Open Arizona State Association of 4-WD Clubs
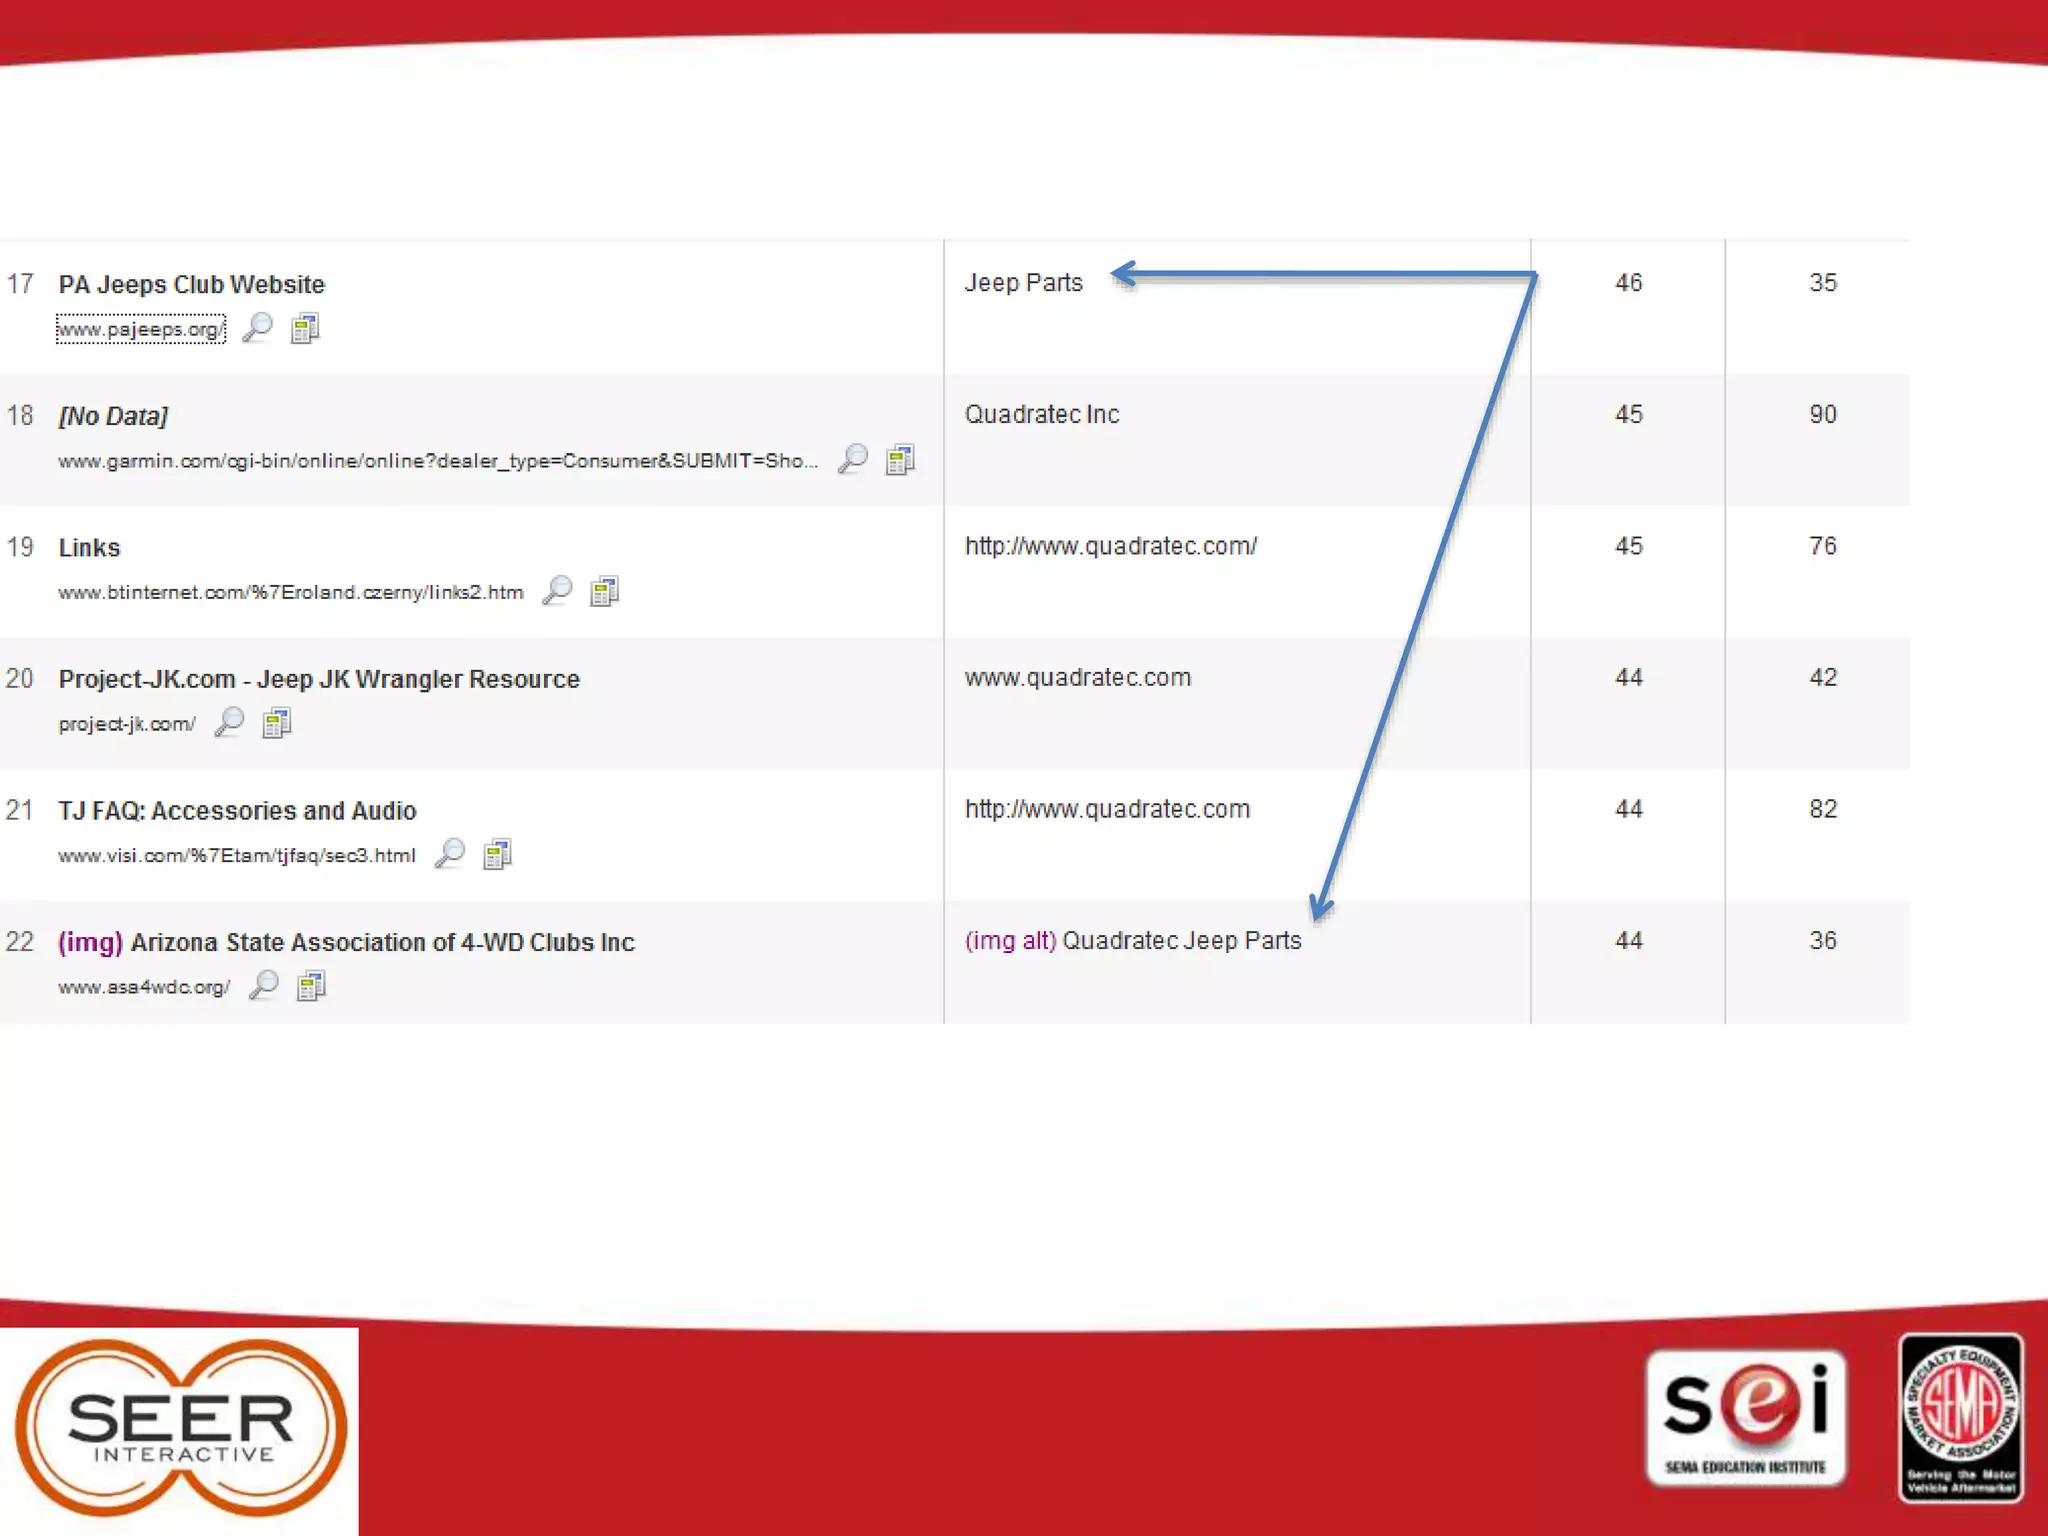The image size is (2048, 1536). pyautogui.click(x=382, y=943)
